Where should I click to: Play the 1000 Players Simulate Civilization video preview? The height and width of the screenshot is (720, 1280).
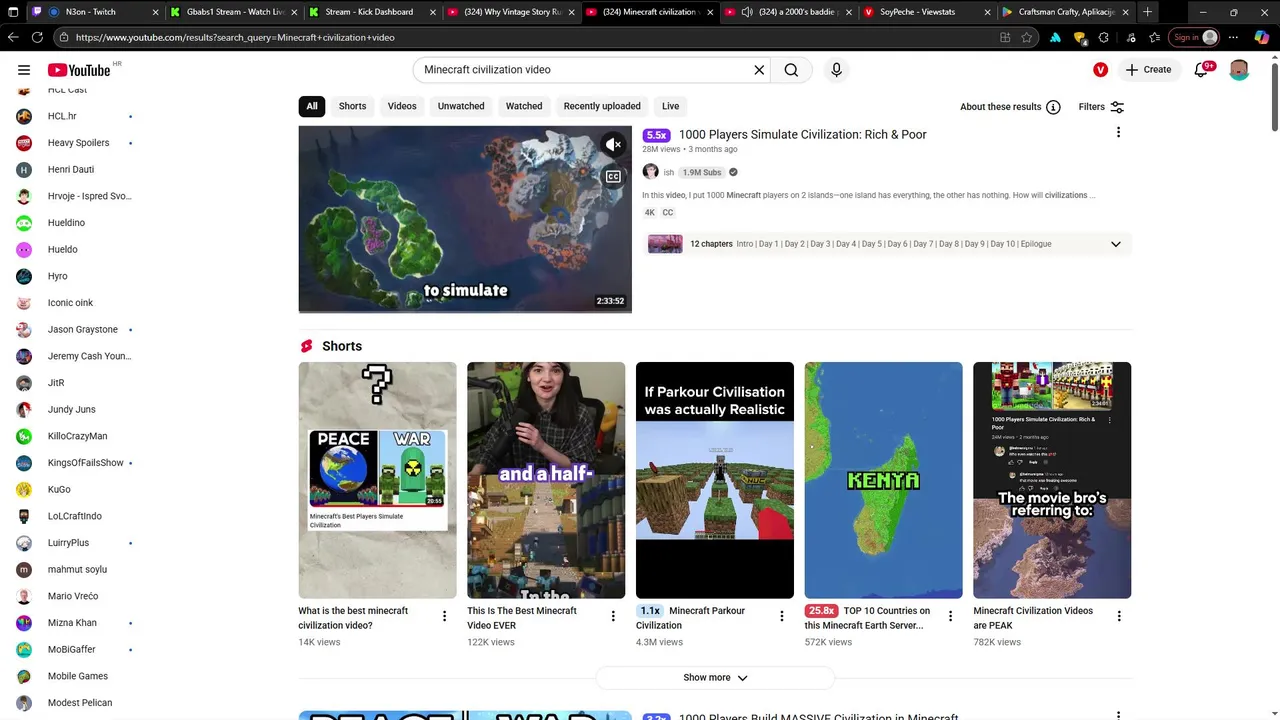465,219
